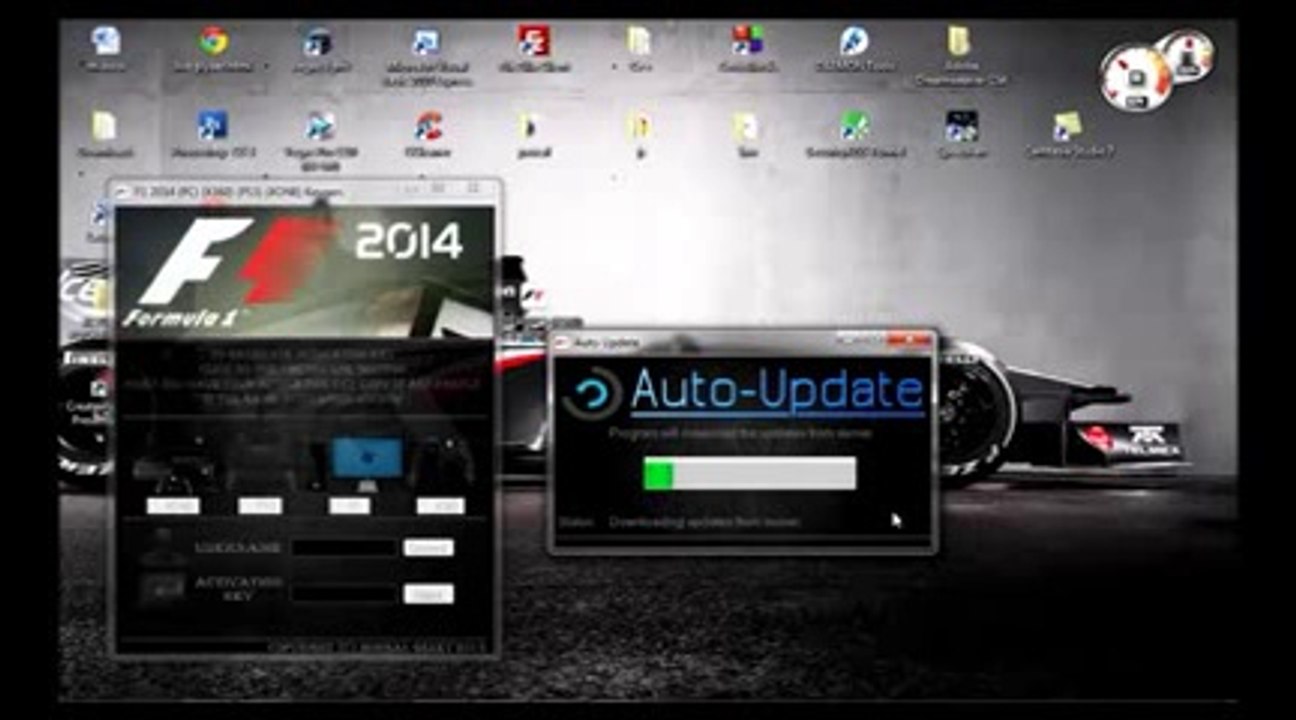
Task: Click the green Auto-Update progress bar
Action: click(x=750, y=473)
